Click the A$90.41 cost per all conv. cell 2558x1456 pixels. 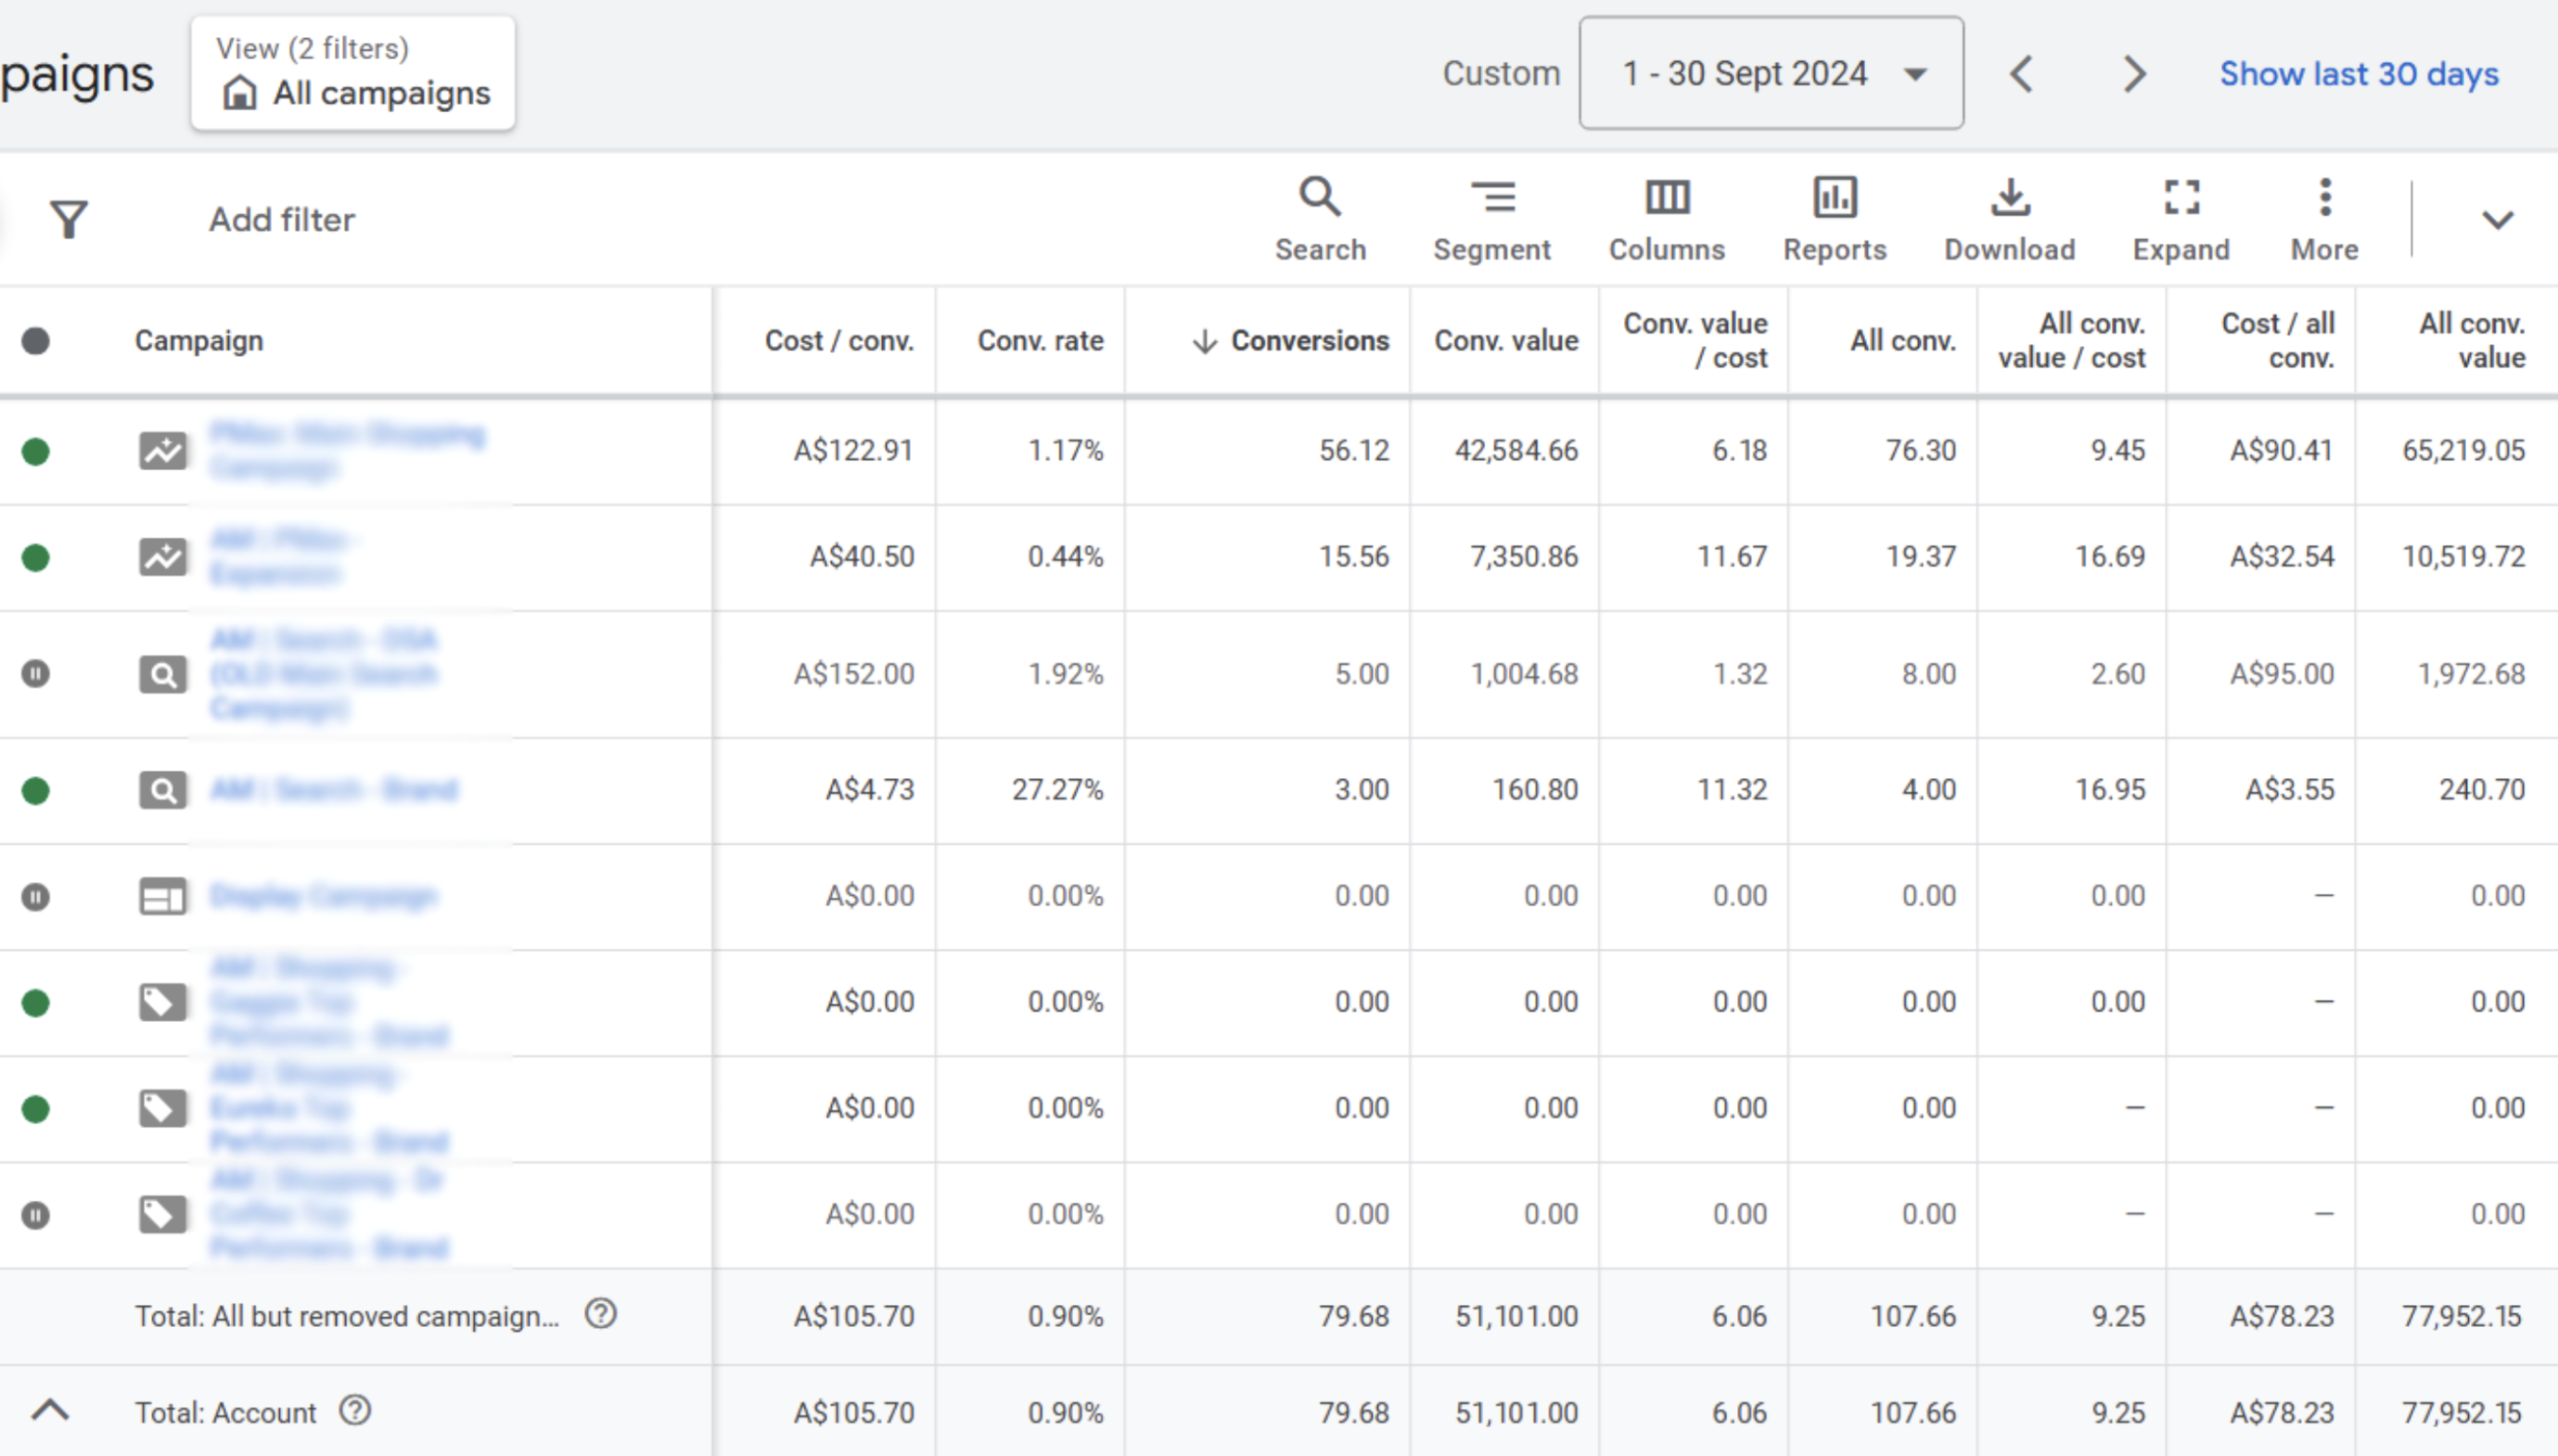point(2281,451)
